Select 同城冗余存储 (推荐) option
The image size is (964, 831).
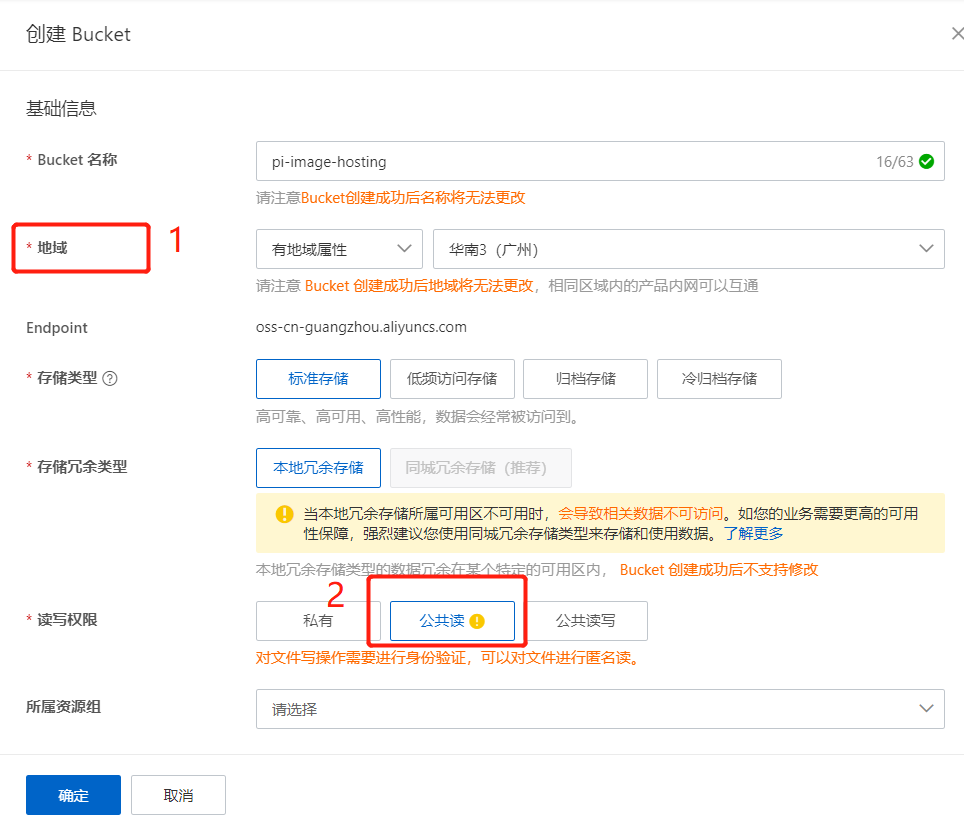[481, 467]
